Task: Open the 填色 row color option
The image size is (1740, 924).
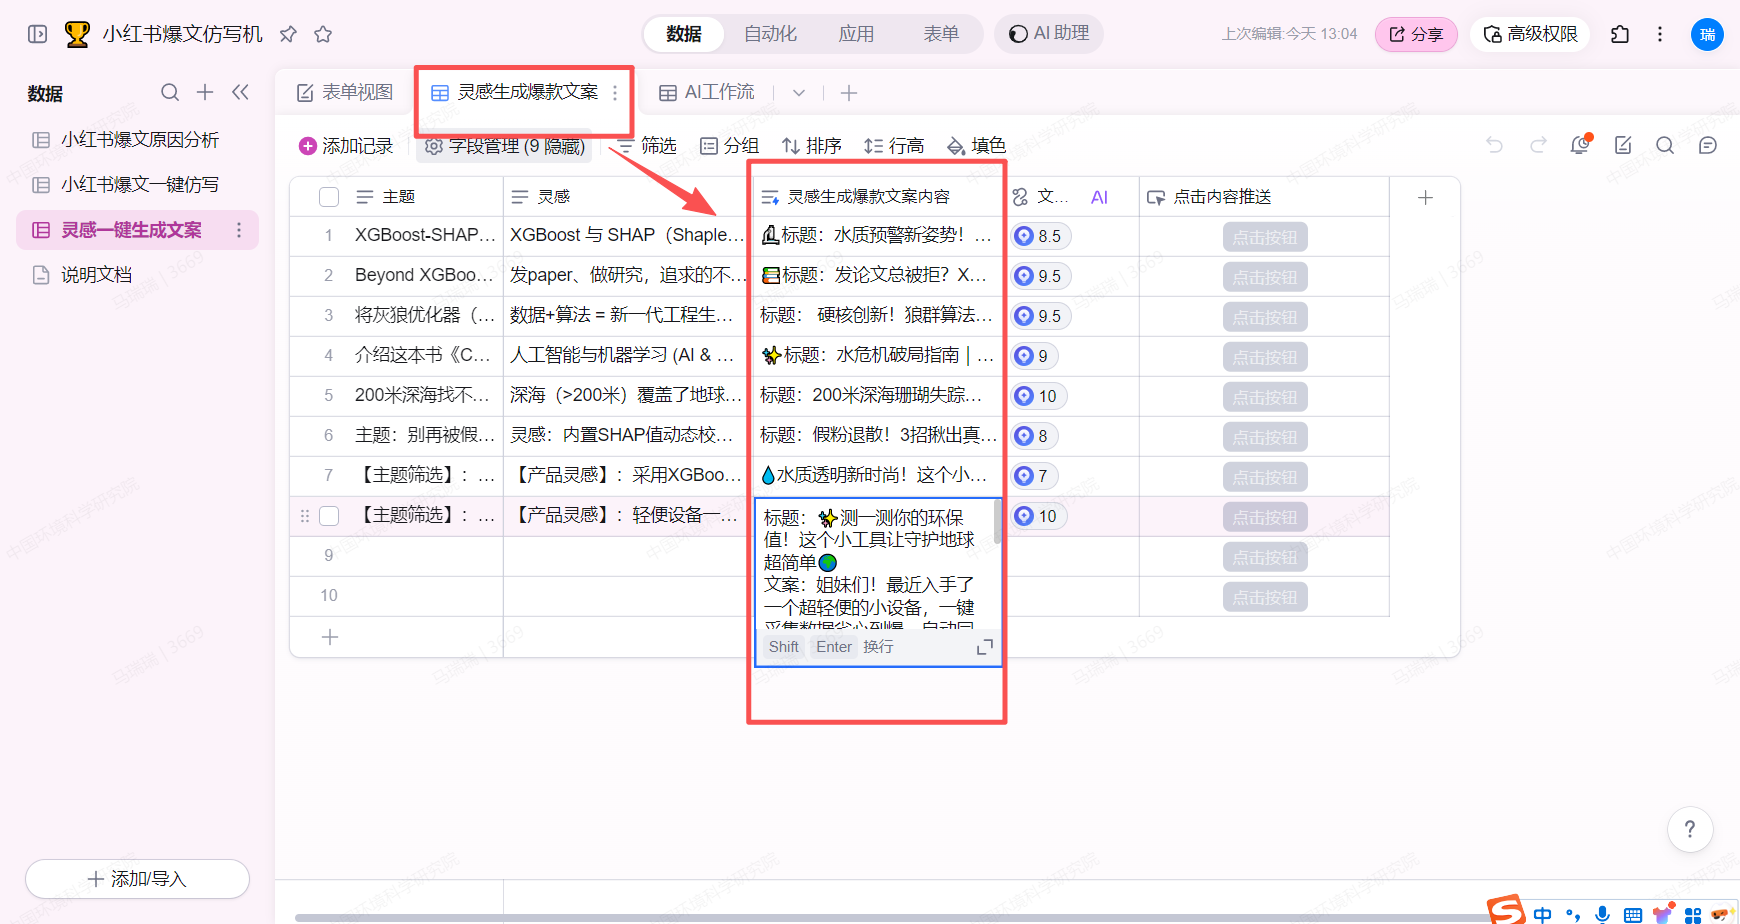Action: [976, 146]
